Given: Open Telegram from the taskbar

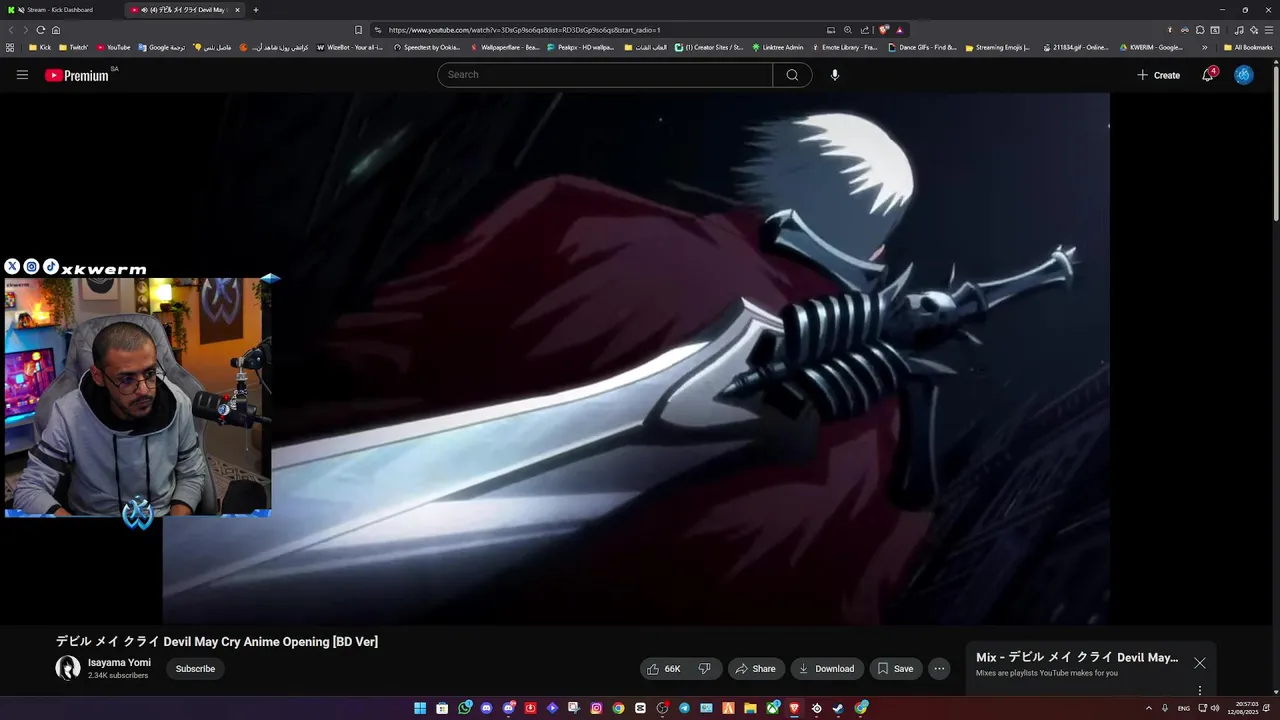Looking at the screenshot, I should (x=684, y=708).
